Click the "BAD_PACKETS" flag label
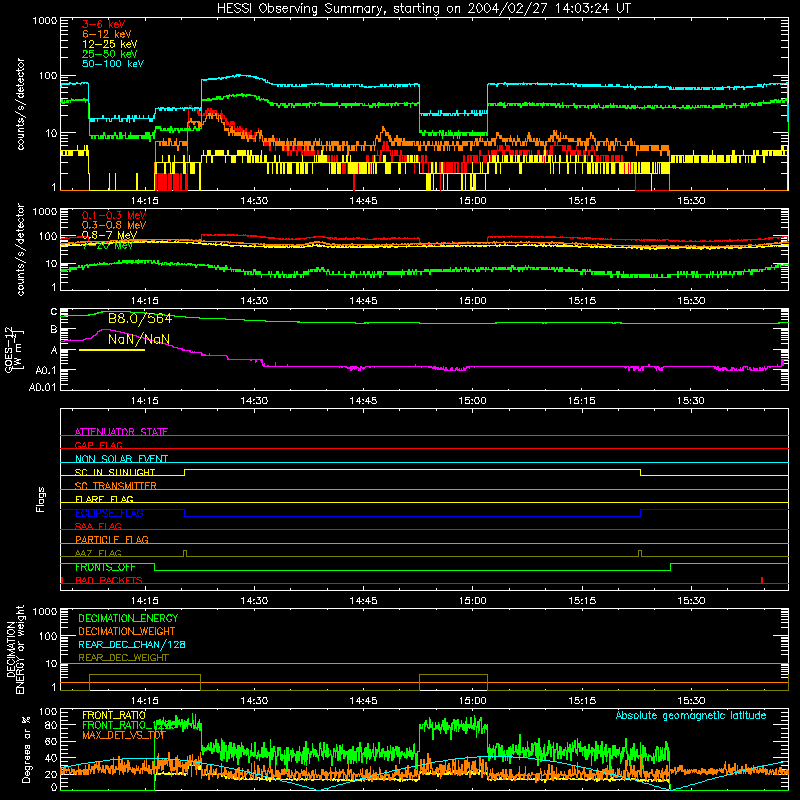This screenshot has height=800, width=800. (109, 580)
